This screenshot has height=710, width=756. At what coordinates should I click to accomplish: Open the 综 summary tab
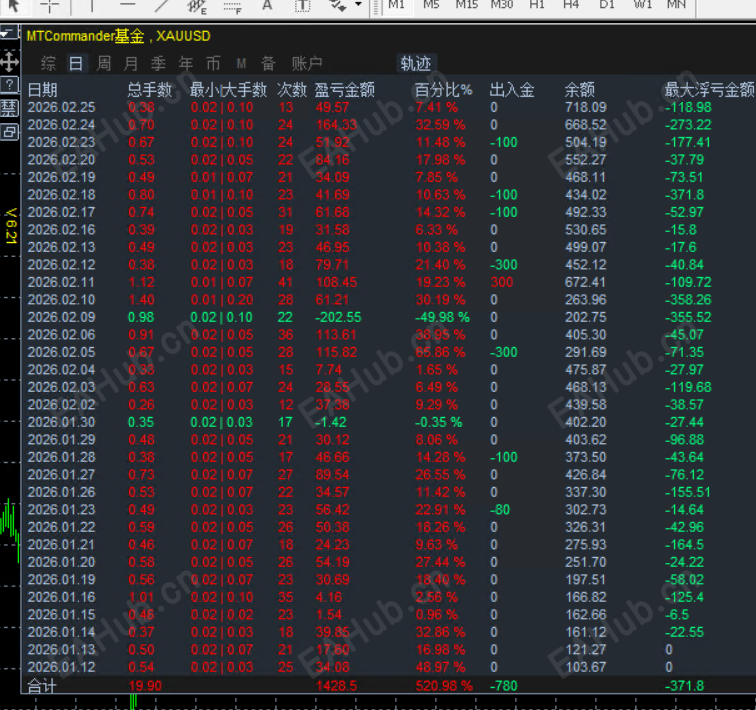pos(48,63)
